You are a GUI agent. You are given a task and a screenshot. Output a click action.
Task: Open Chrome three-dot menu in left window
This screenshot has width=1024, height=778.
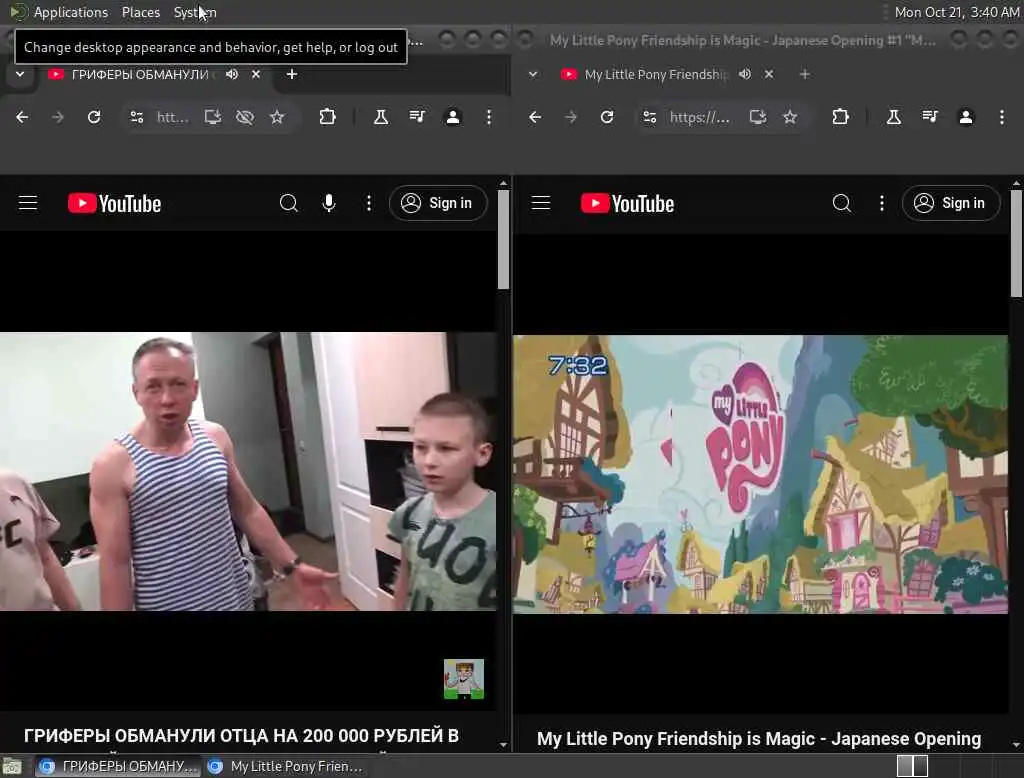point(488,117)
